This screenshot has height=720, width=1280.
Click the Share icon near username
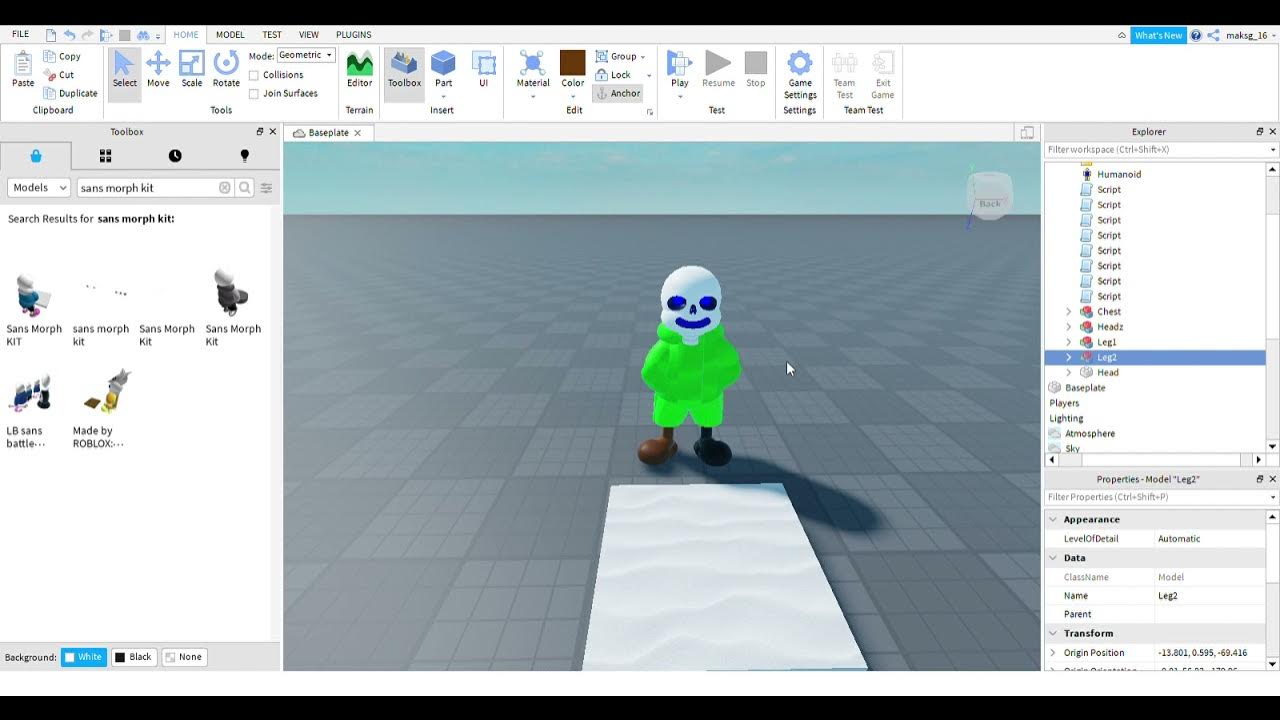[1213, 35]
